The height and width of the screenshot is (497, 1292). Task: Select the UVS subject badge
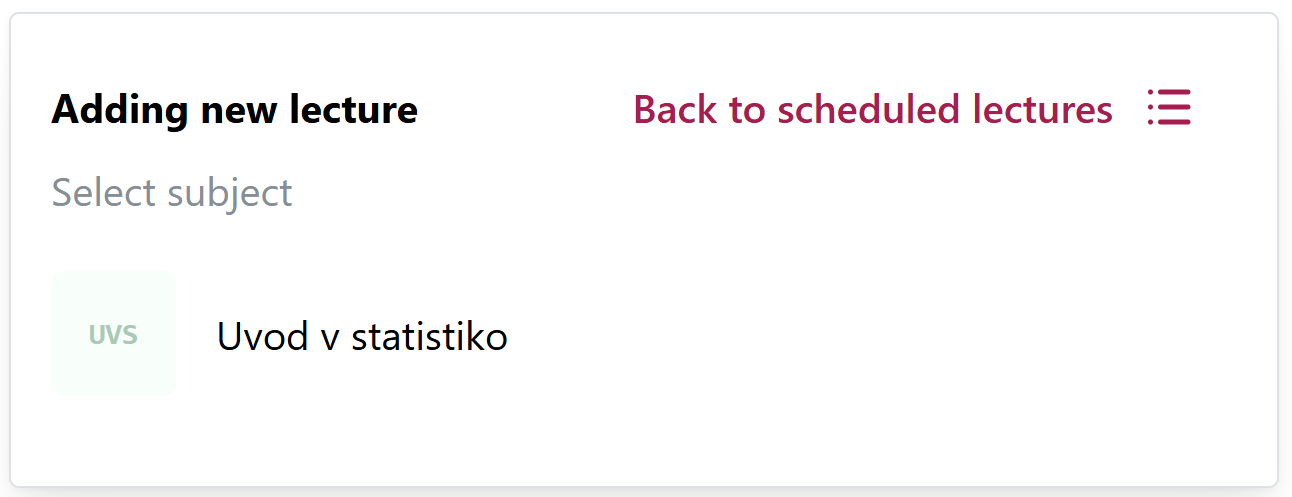(x=113, y=334)
